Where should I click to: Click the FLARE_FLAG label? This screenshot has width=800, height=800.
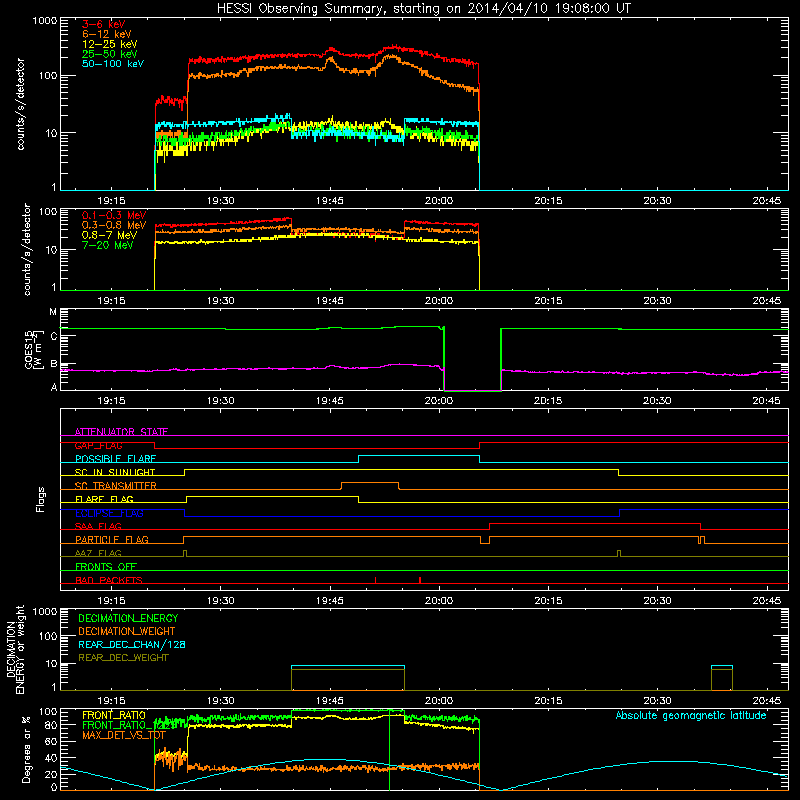pyautogui.click(x=104, y=499)
